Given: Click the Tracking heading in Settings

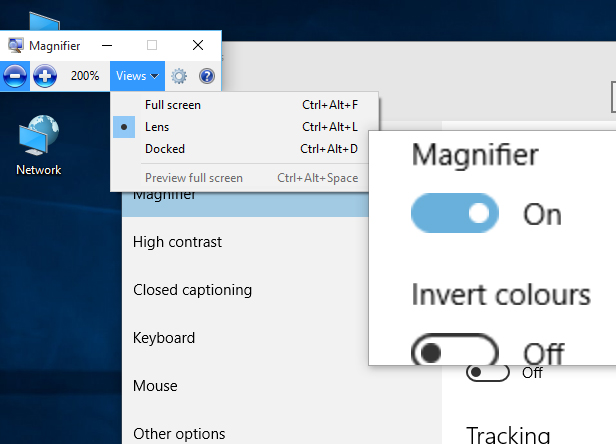Looking at the screenshot, I should pos(508,435).
